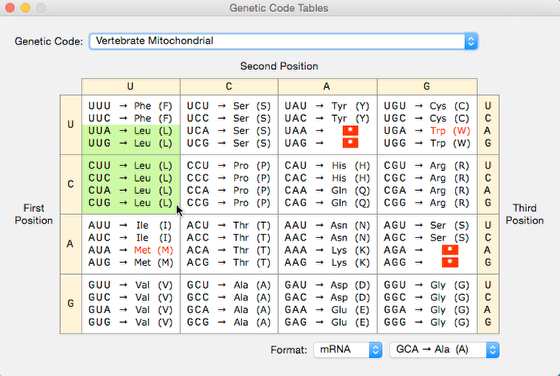Click the AUG → Met (M) entry

coord(131,263)
